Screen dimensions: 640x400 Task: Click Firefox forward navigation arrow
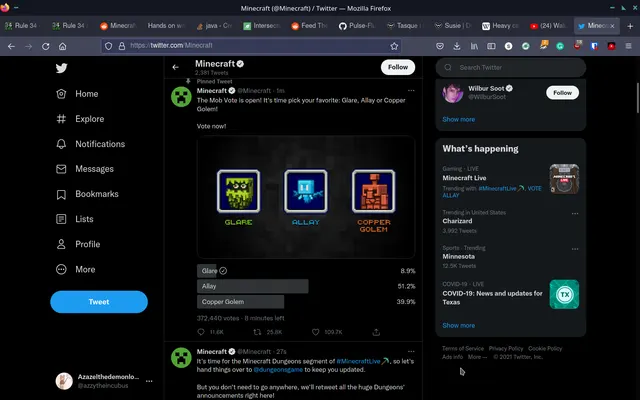[x=28, y=46]
